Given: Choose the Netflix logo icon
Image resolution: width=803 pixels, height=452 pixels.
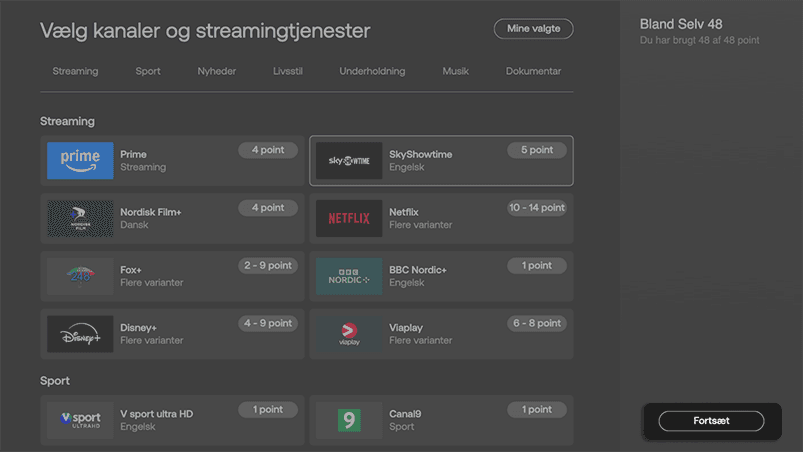Looking at the screenshot, I should (x=349, y=219).
